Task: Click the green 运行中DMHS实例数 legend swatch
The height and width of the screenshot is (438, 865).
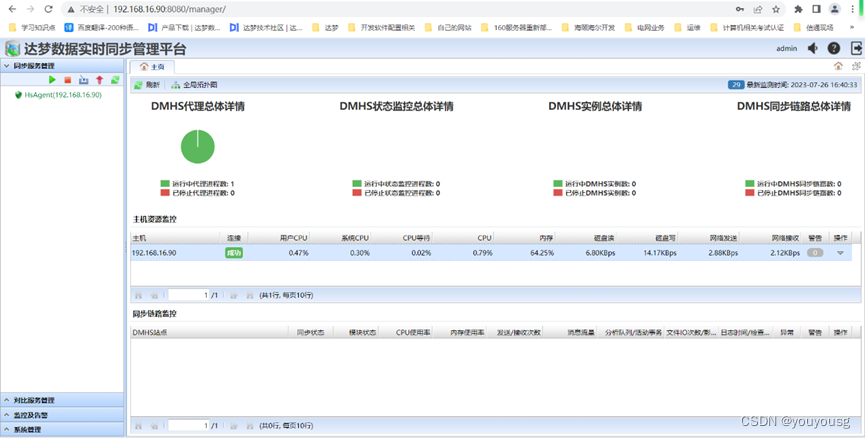Action: (558, 184)
